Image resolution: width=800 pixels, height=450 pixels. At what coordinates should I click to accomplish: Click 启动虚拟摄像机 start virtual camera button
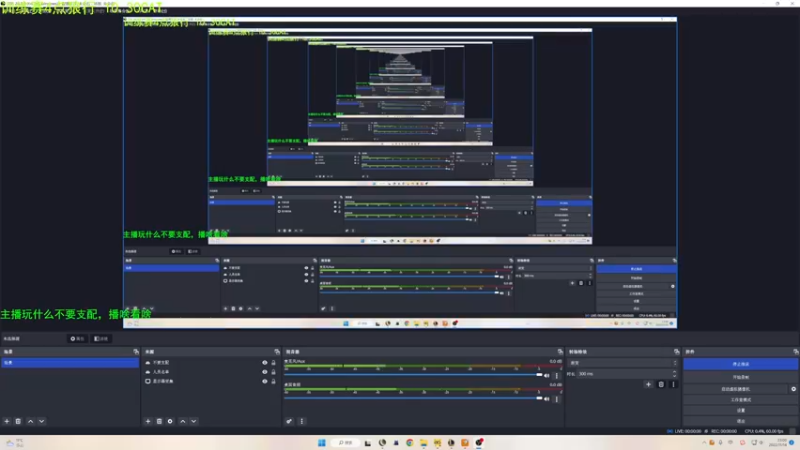736,389
